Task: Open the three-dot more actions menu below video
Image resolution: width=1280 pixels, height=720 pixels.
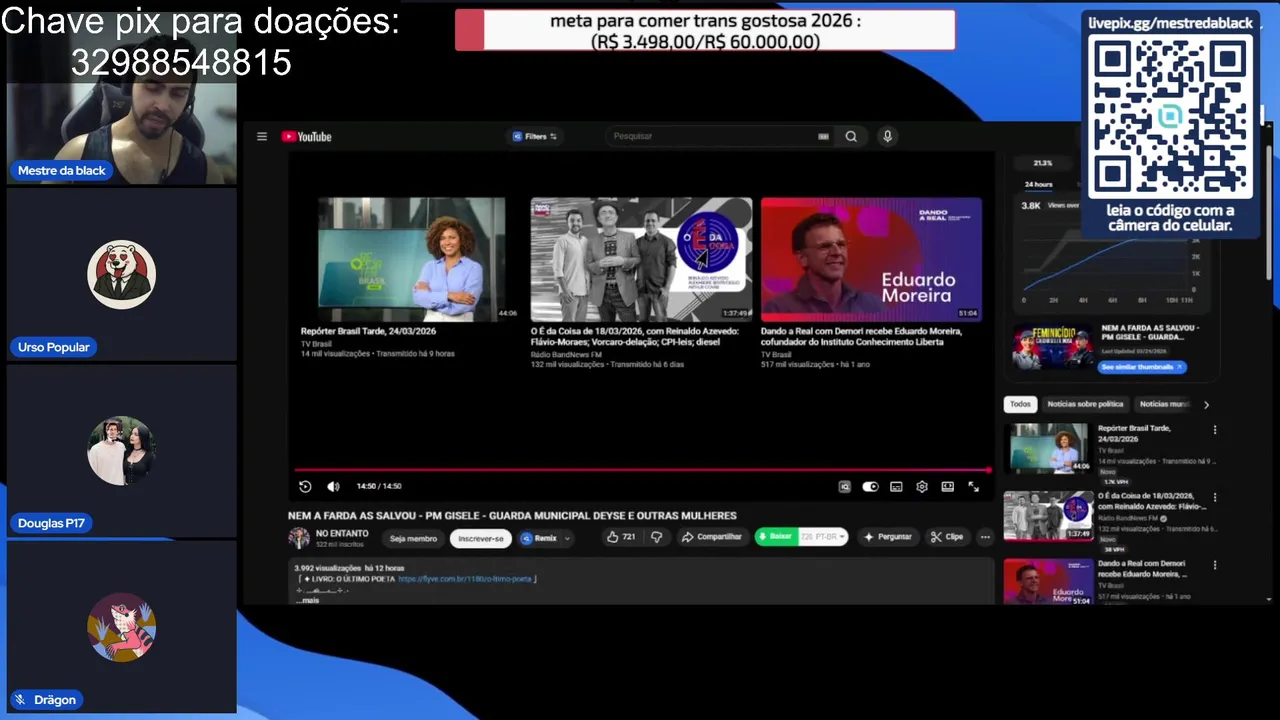Action: (985, 537)
